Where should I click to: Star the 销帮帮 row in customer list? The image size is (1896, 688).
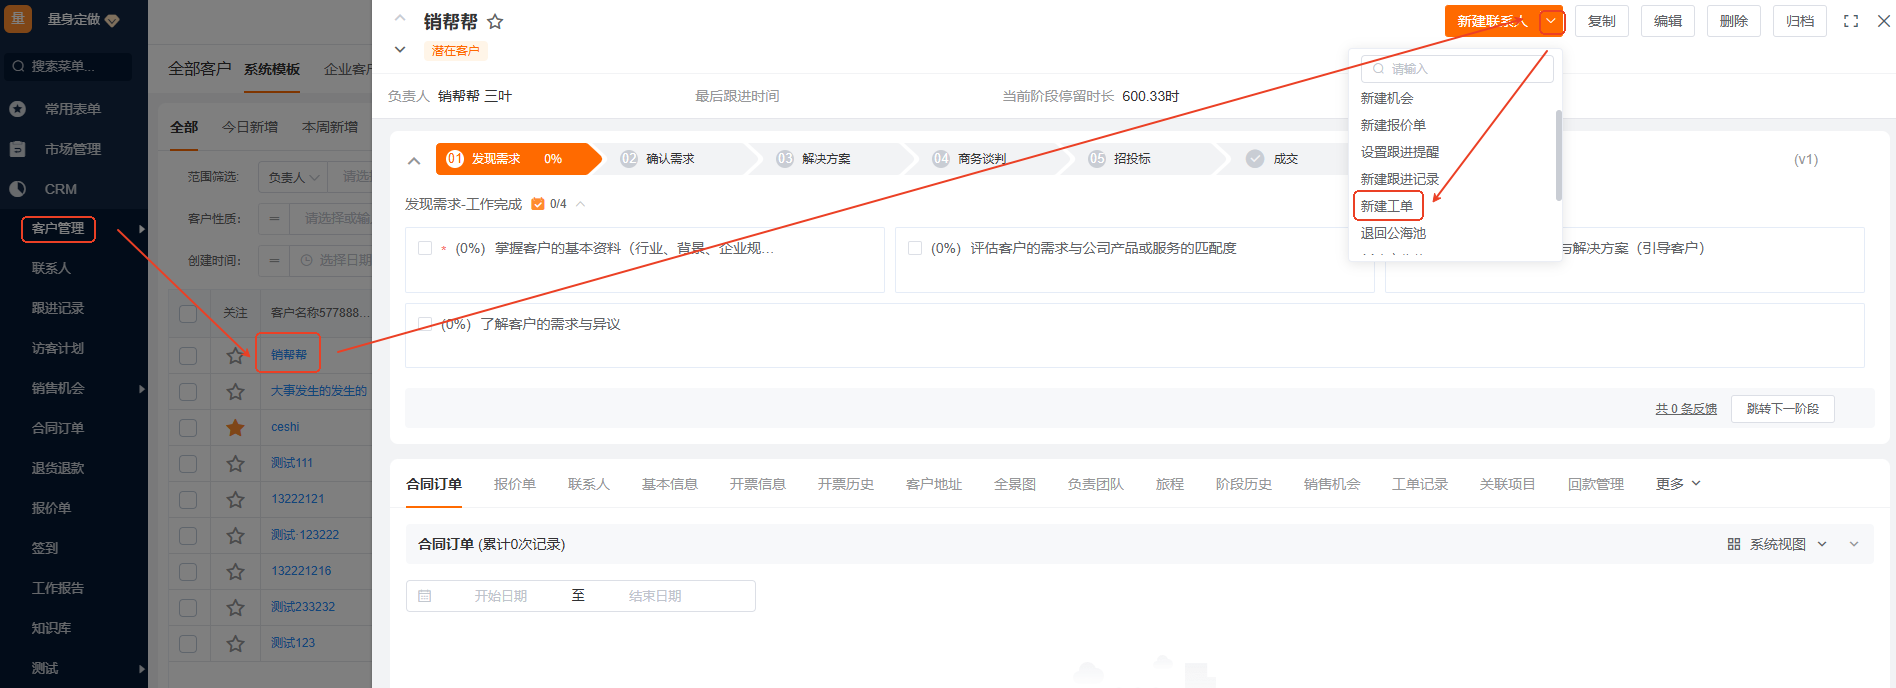[235, 355]
